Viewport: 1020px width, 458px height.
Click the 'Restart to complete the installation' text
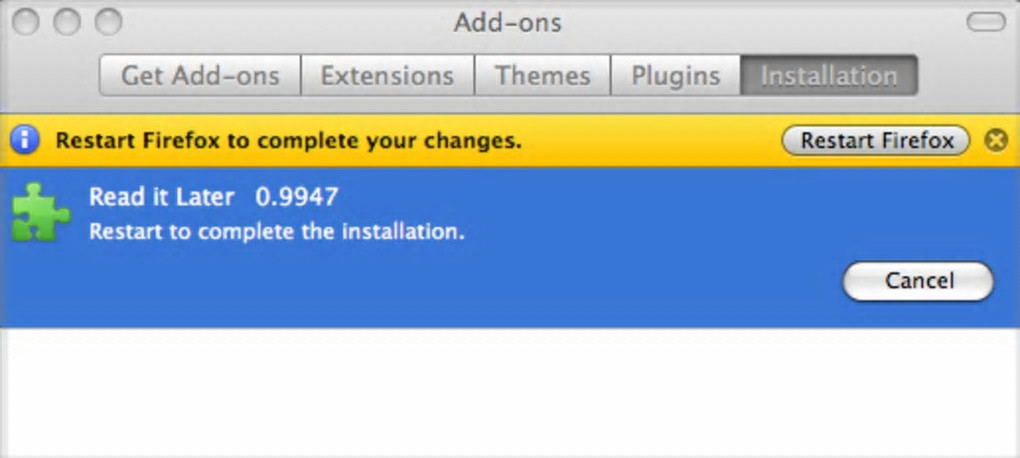click(277, 232)
